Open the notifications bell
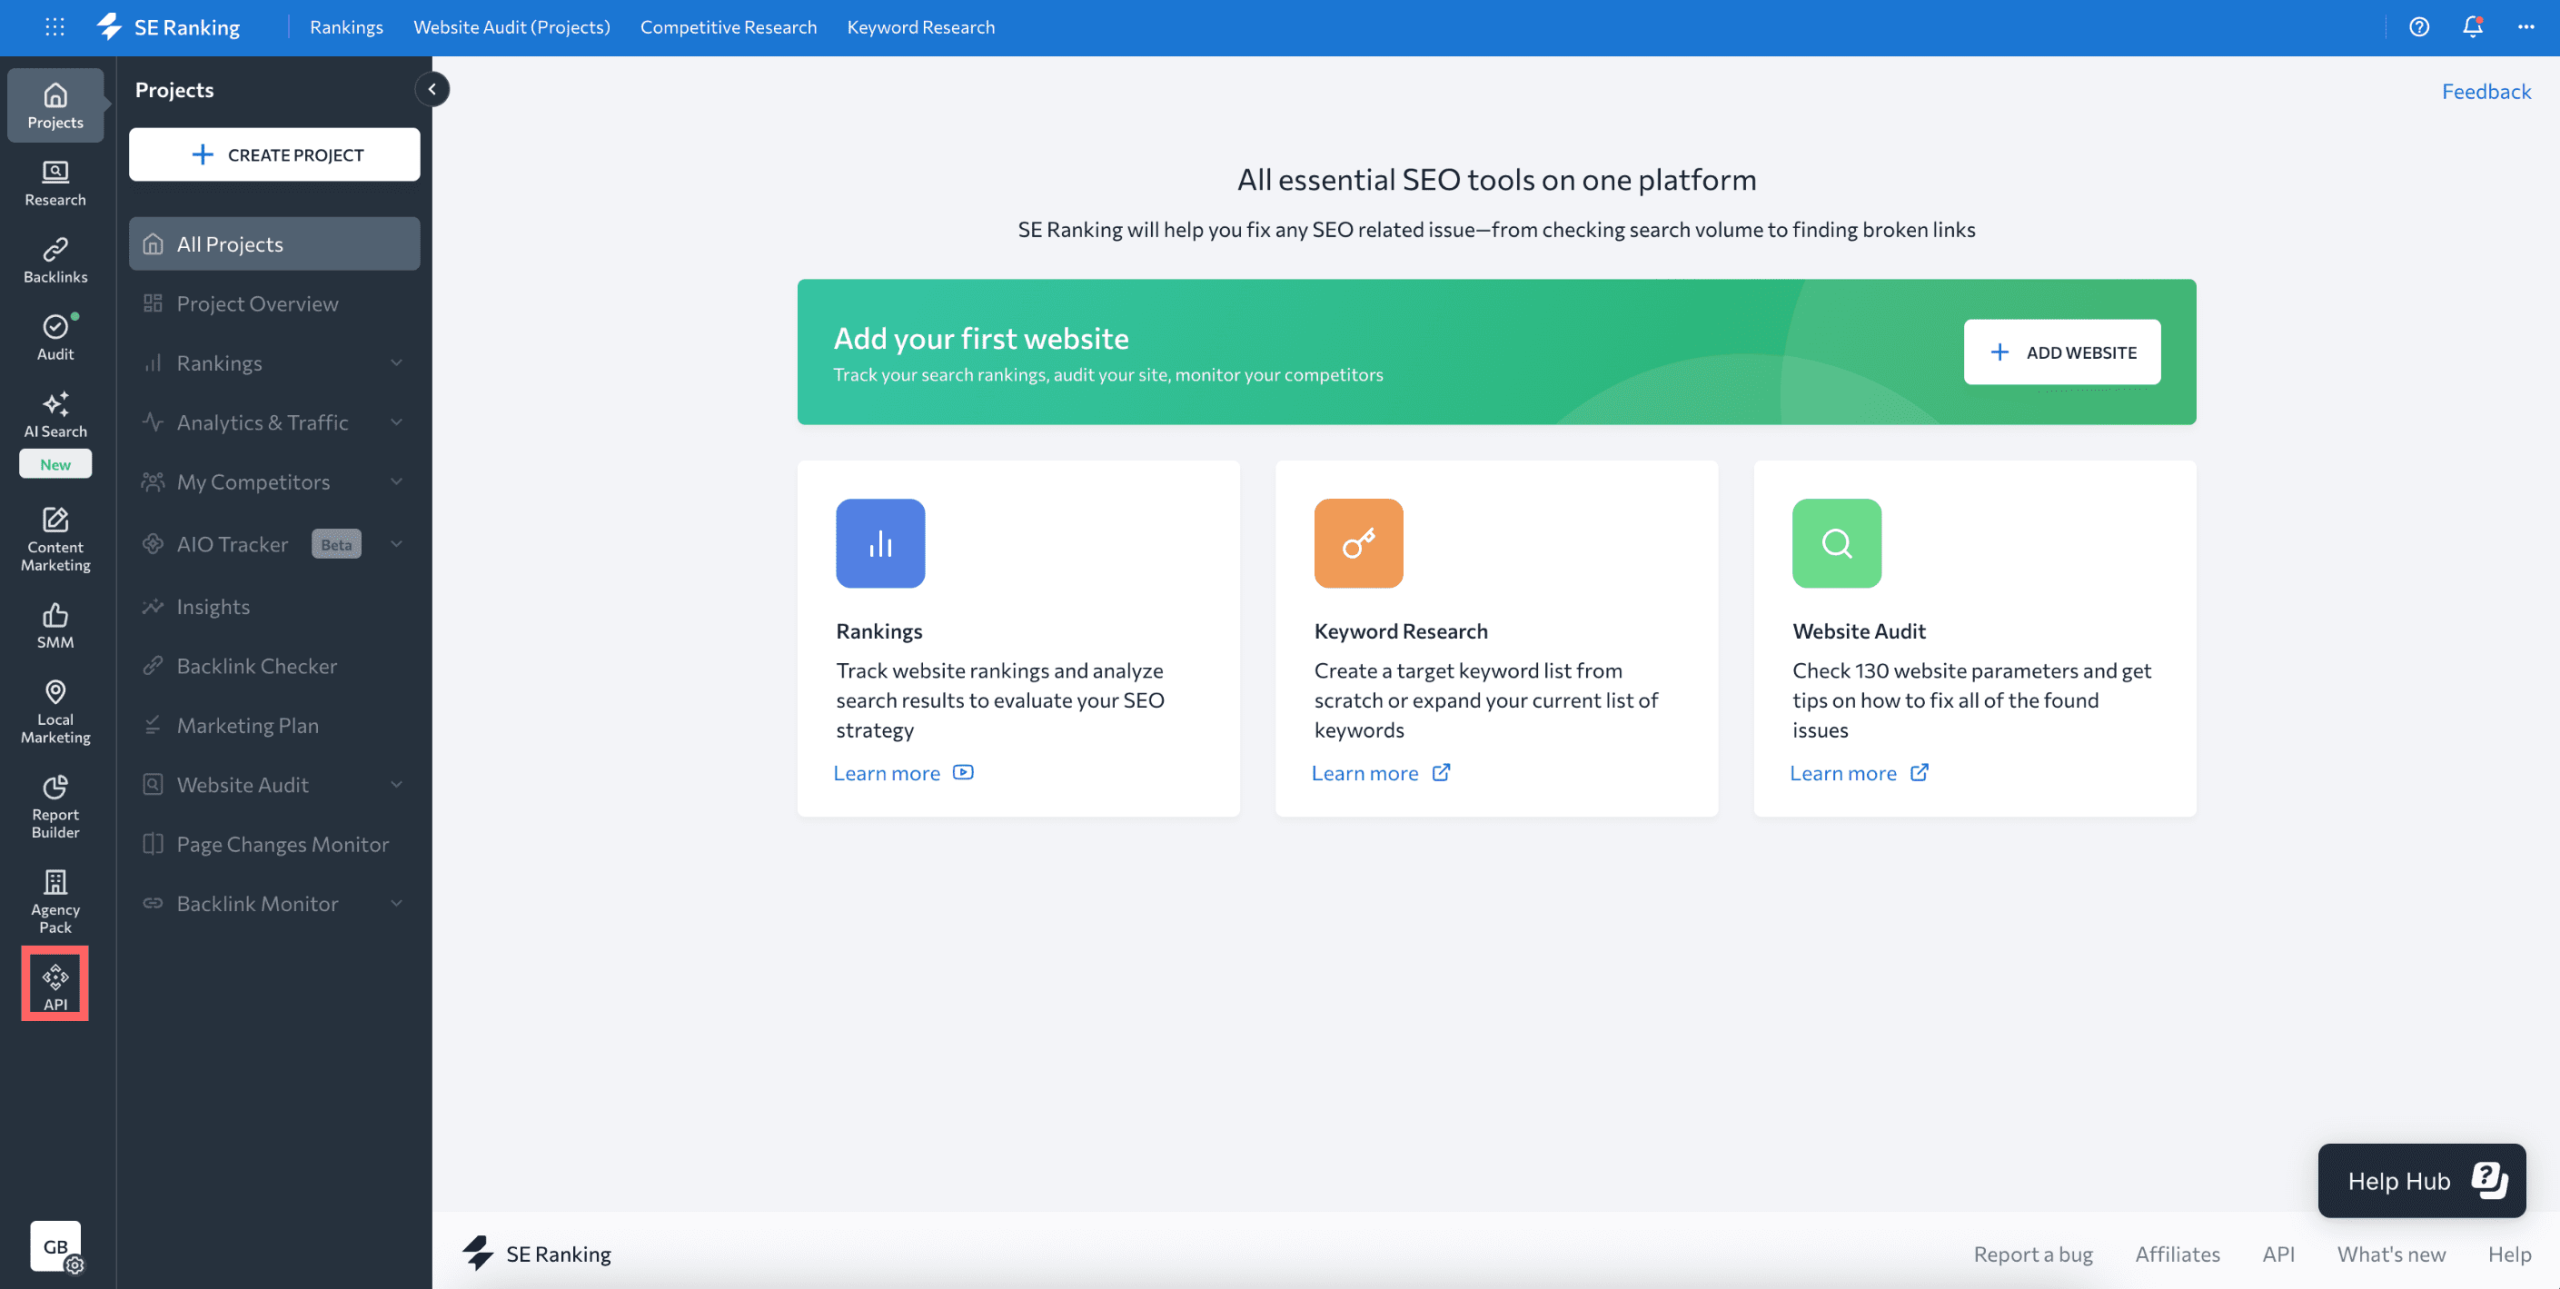2560x1289 pixels. pyautogui.click(x=2471, y=27)
